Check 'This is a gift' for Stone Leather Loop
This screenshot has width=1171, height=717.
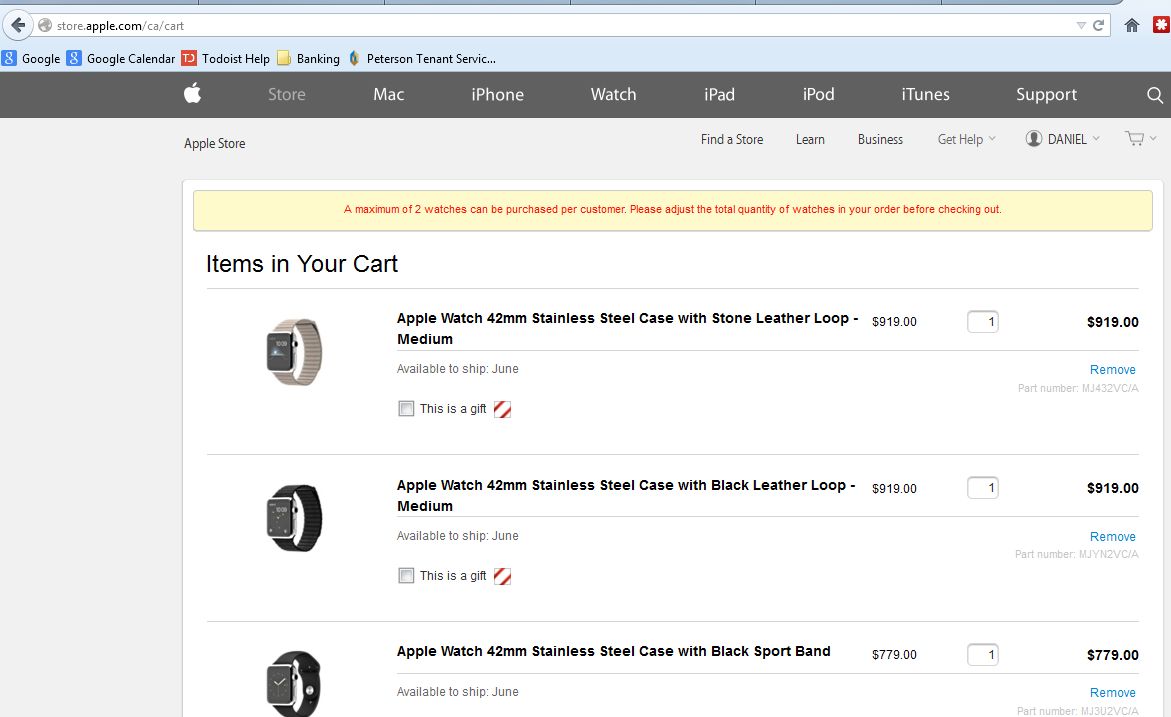[406, 409]
